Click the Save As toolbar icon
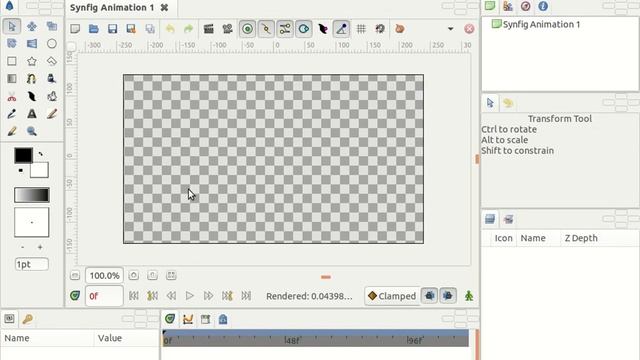This screenshot has height=360, width=640. [x=131, y=29]
